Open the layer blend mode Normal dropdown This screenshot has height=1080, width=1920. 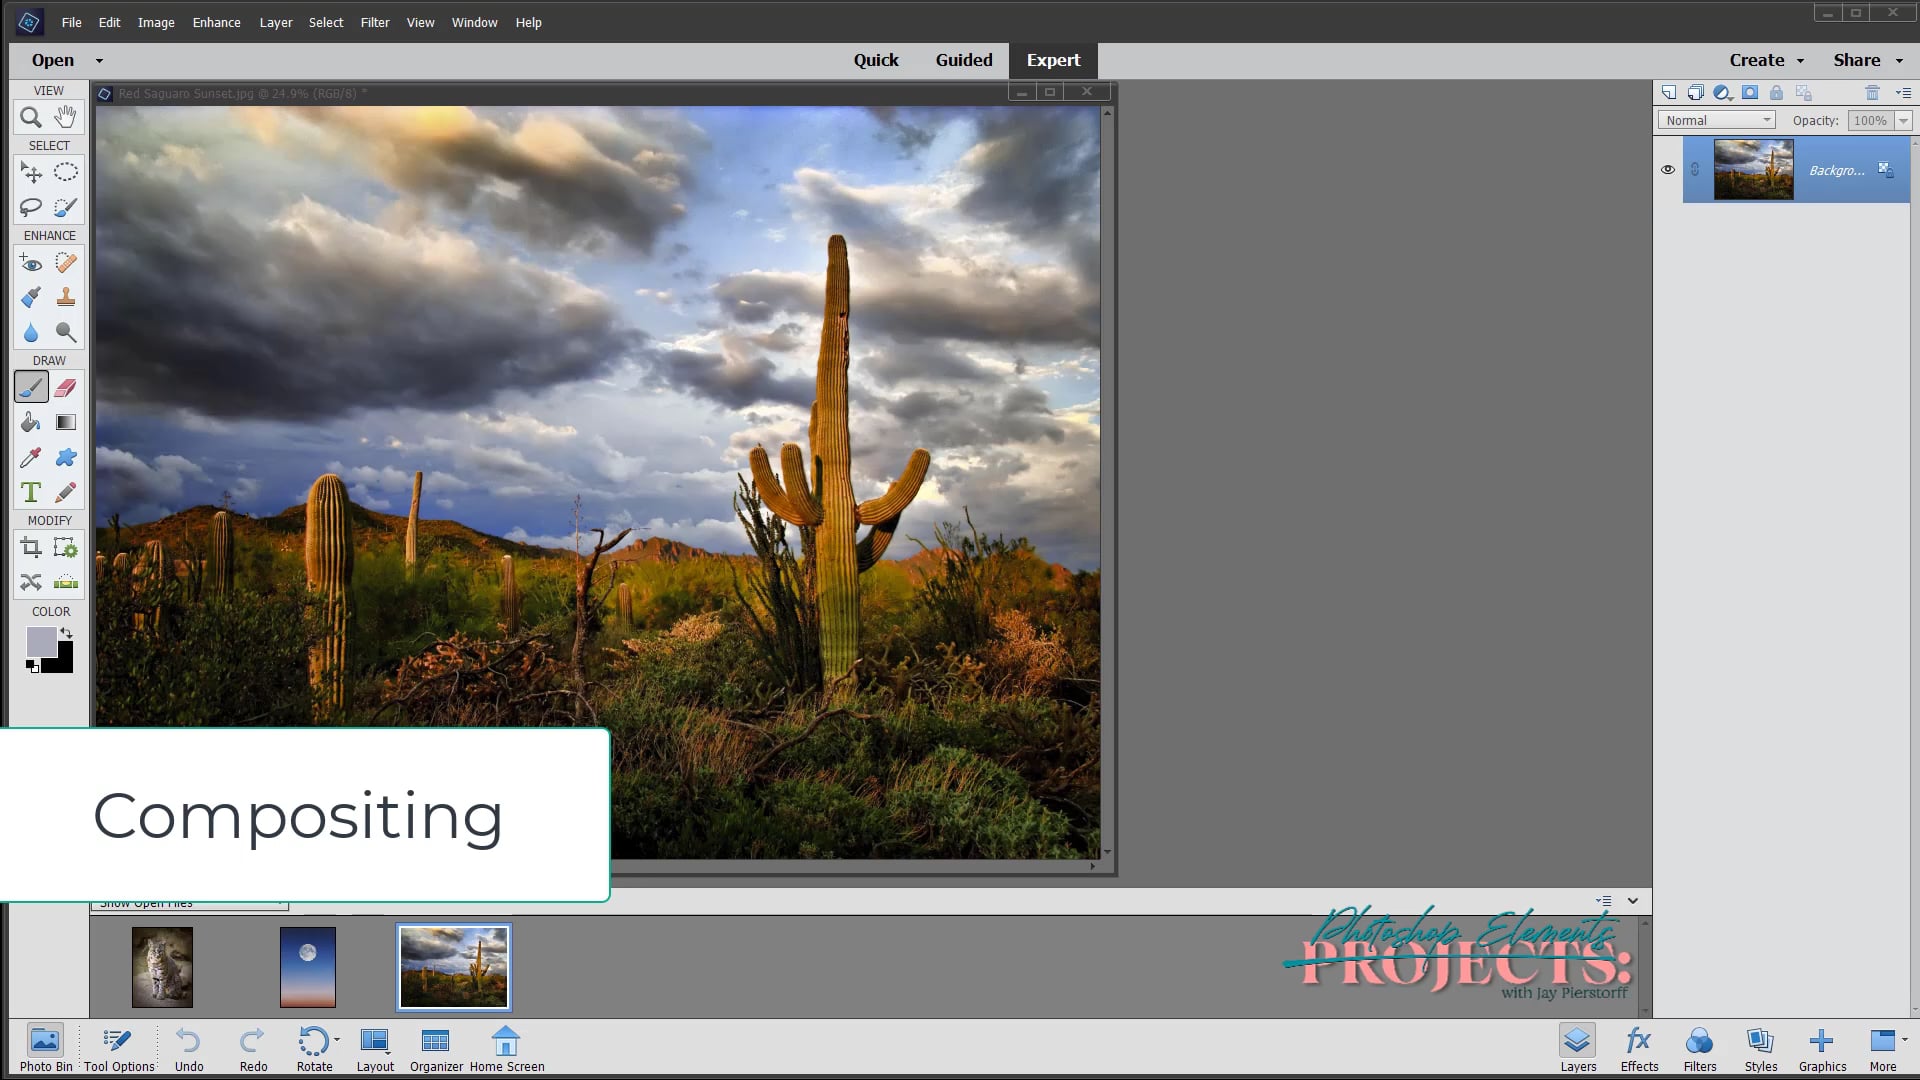tap(1717, 120)
